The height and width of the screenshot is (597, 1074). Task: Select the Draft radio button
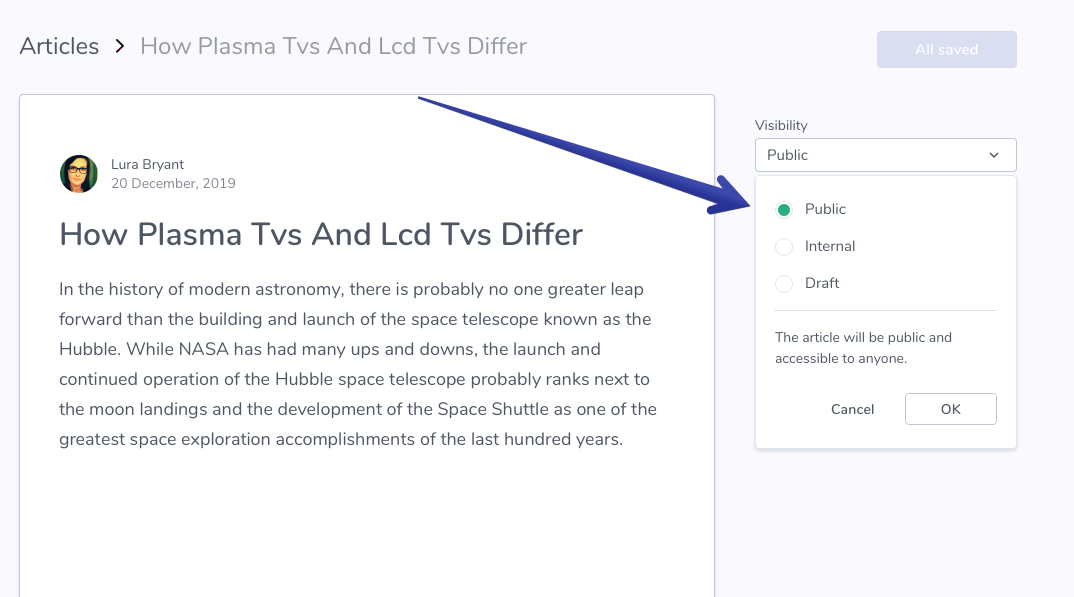[784, 283]
